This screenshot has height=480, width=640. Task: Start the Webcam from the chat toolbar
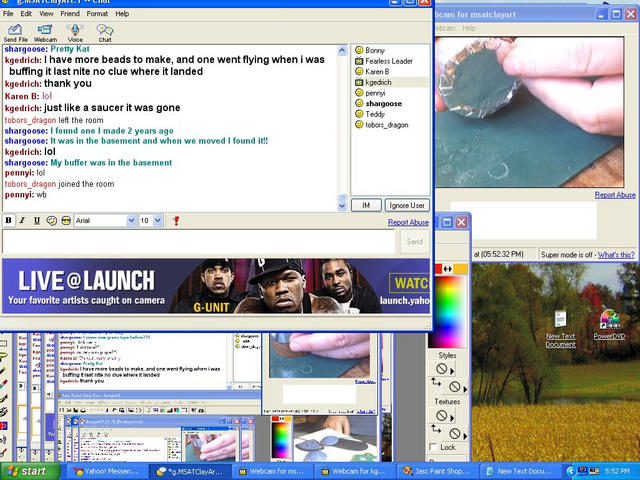(45, 33)
